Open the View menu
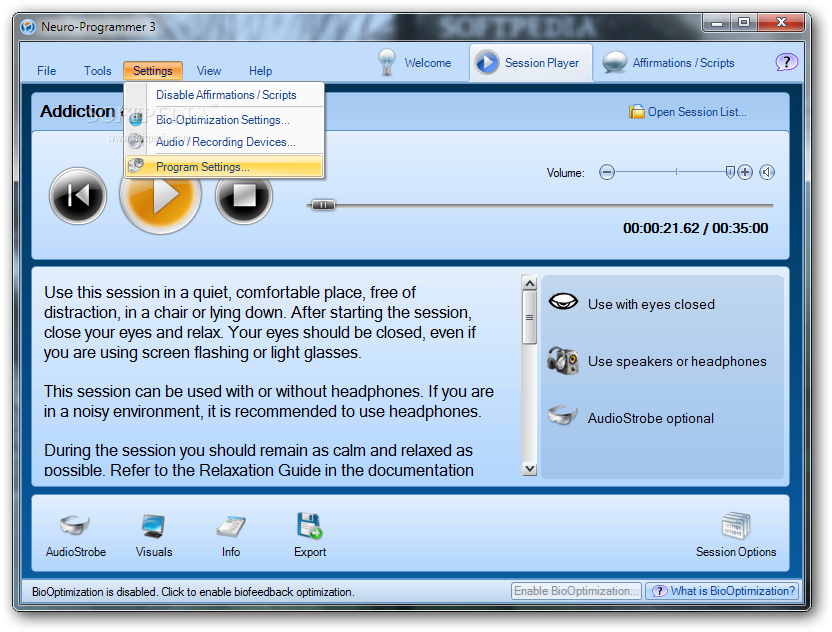This screenshot has height=632, width=832. pyautogui.click(x=209, y=71)
